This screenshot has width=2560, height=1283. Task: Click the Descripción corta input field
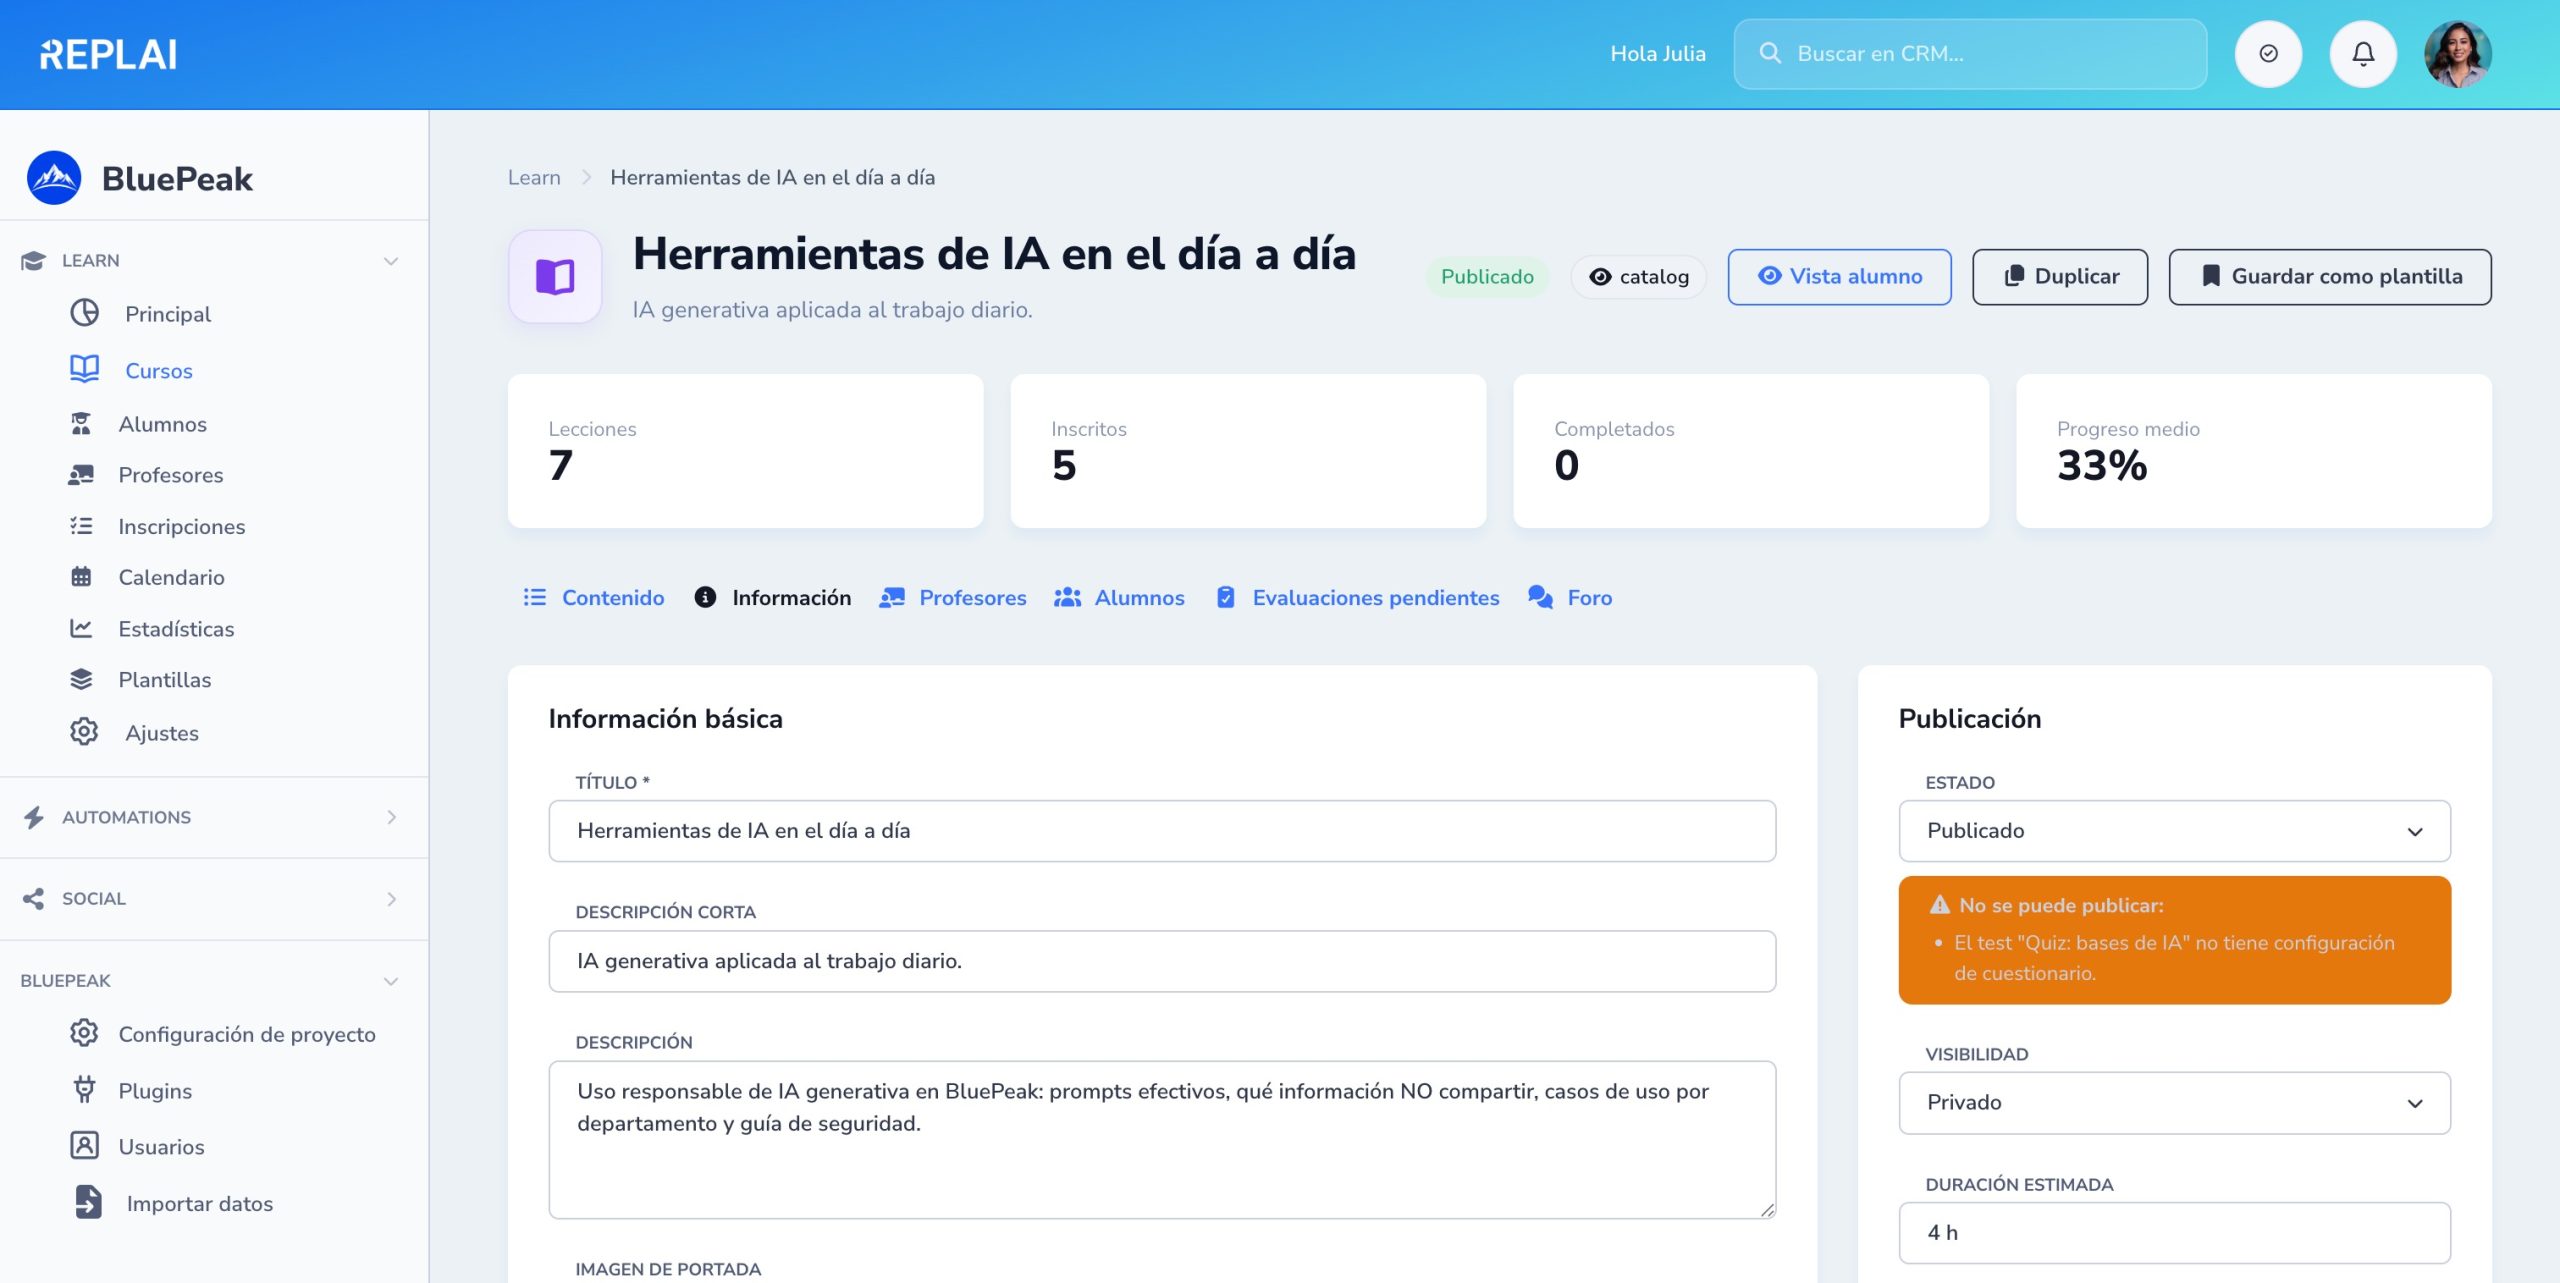(1162, 961)
